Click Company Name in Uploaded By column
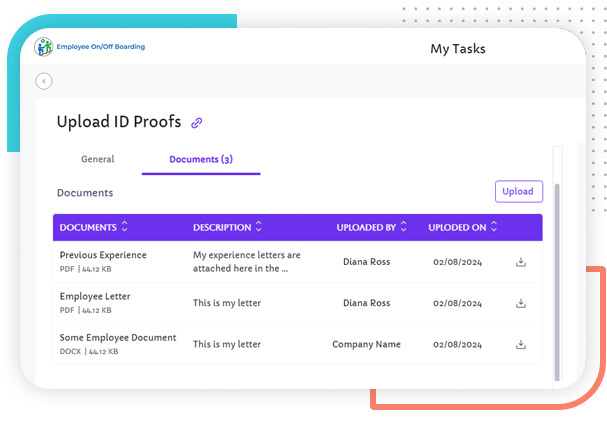This screenshot has height=424, width=607. pos(366,344)
